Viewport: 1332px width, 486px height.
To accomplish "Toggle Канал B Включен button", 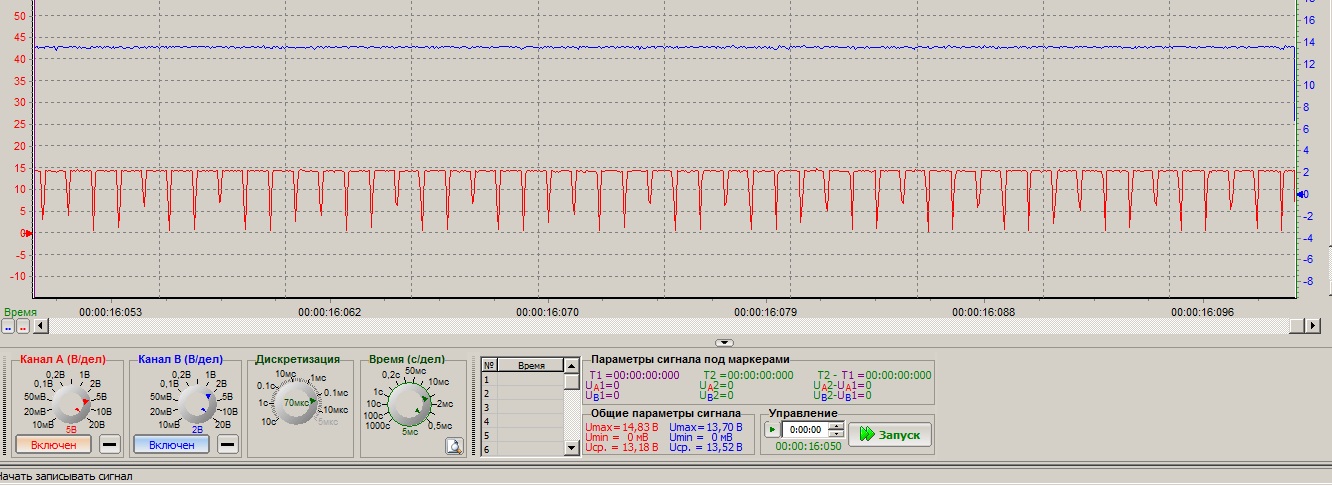I will 171,444.
